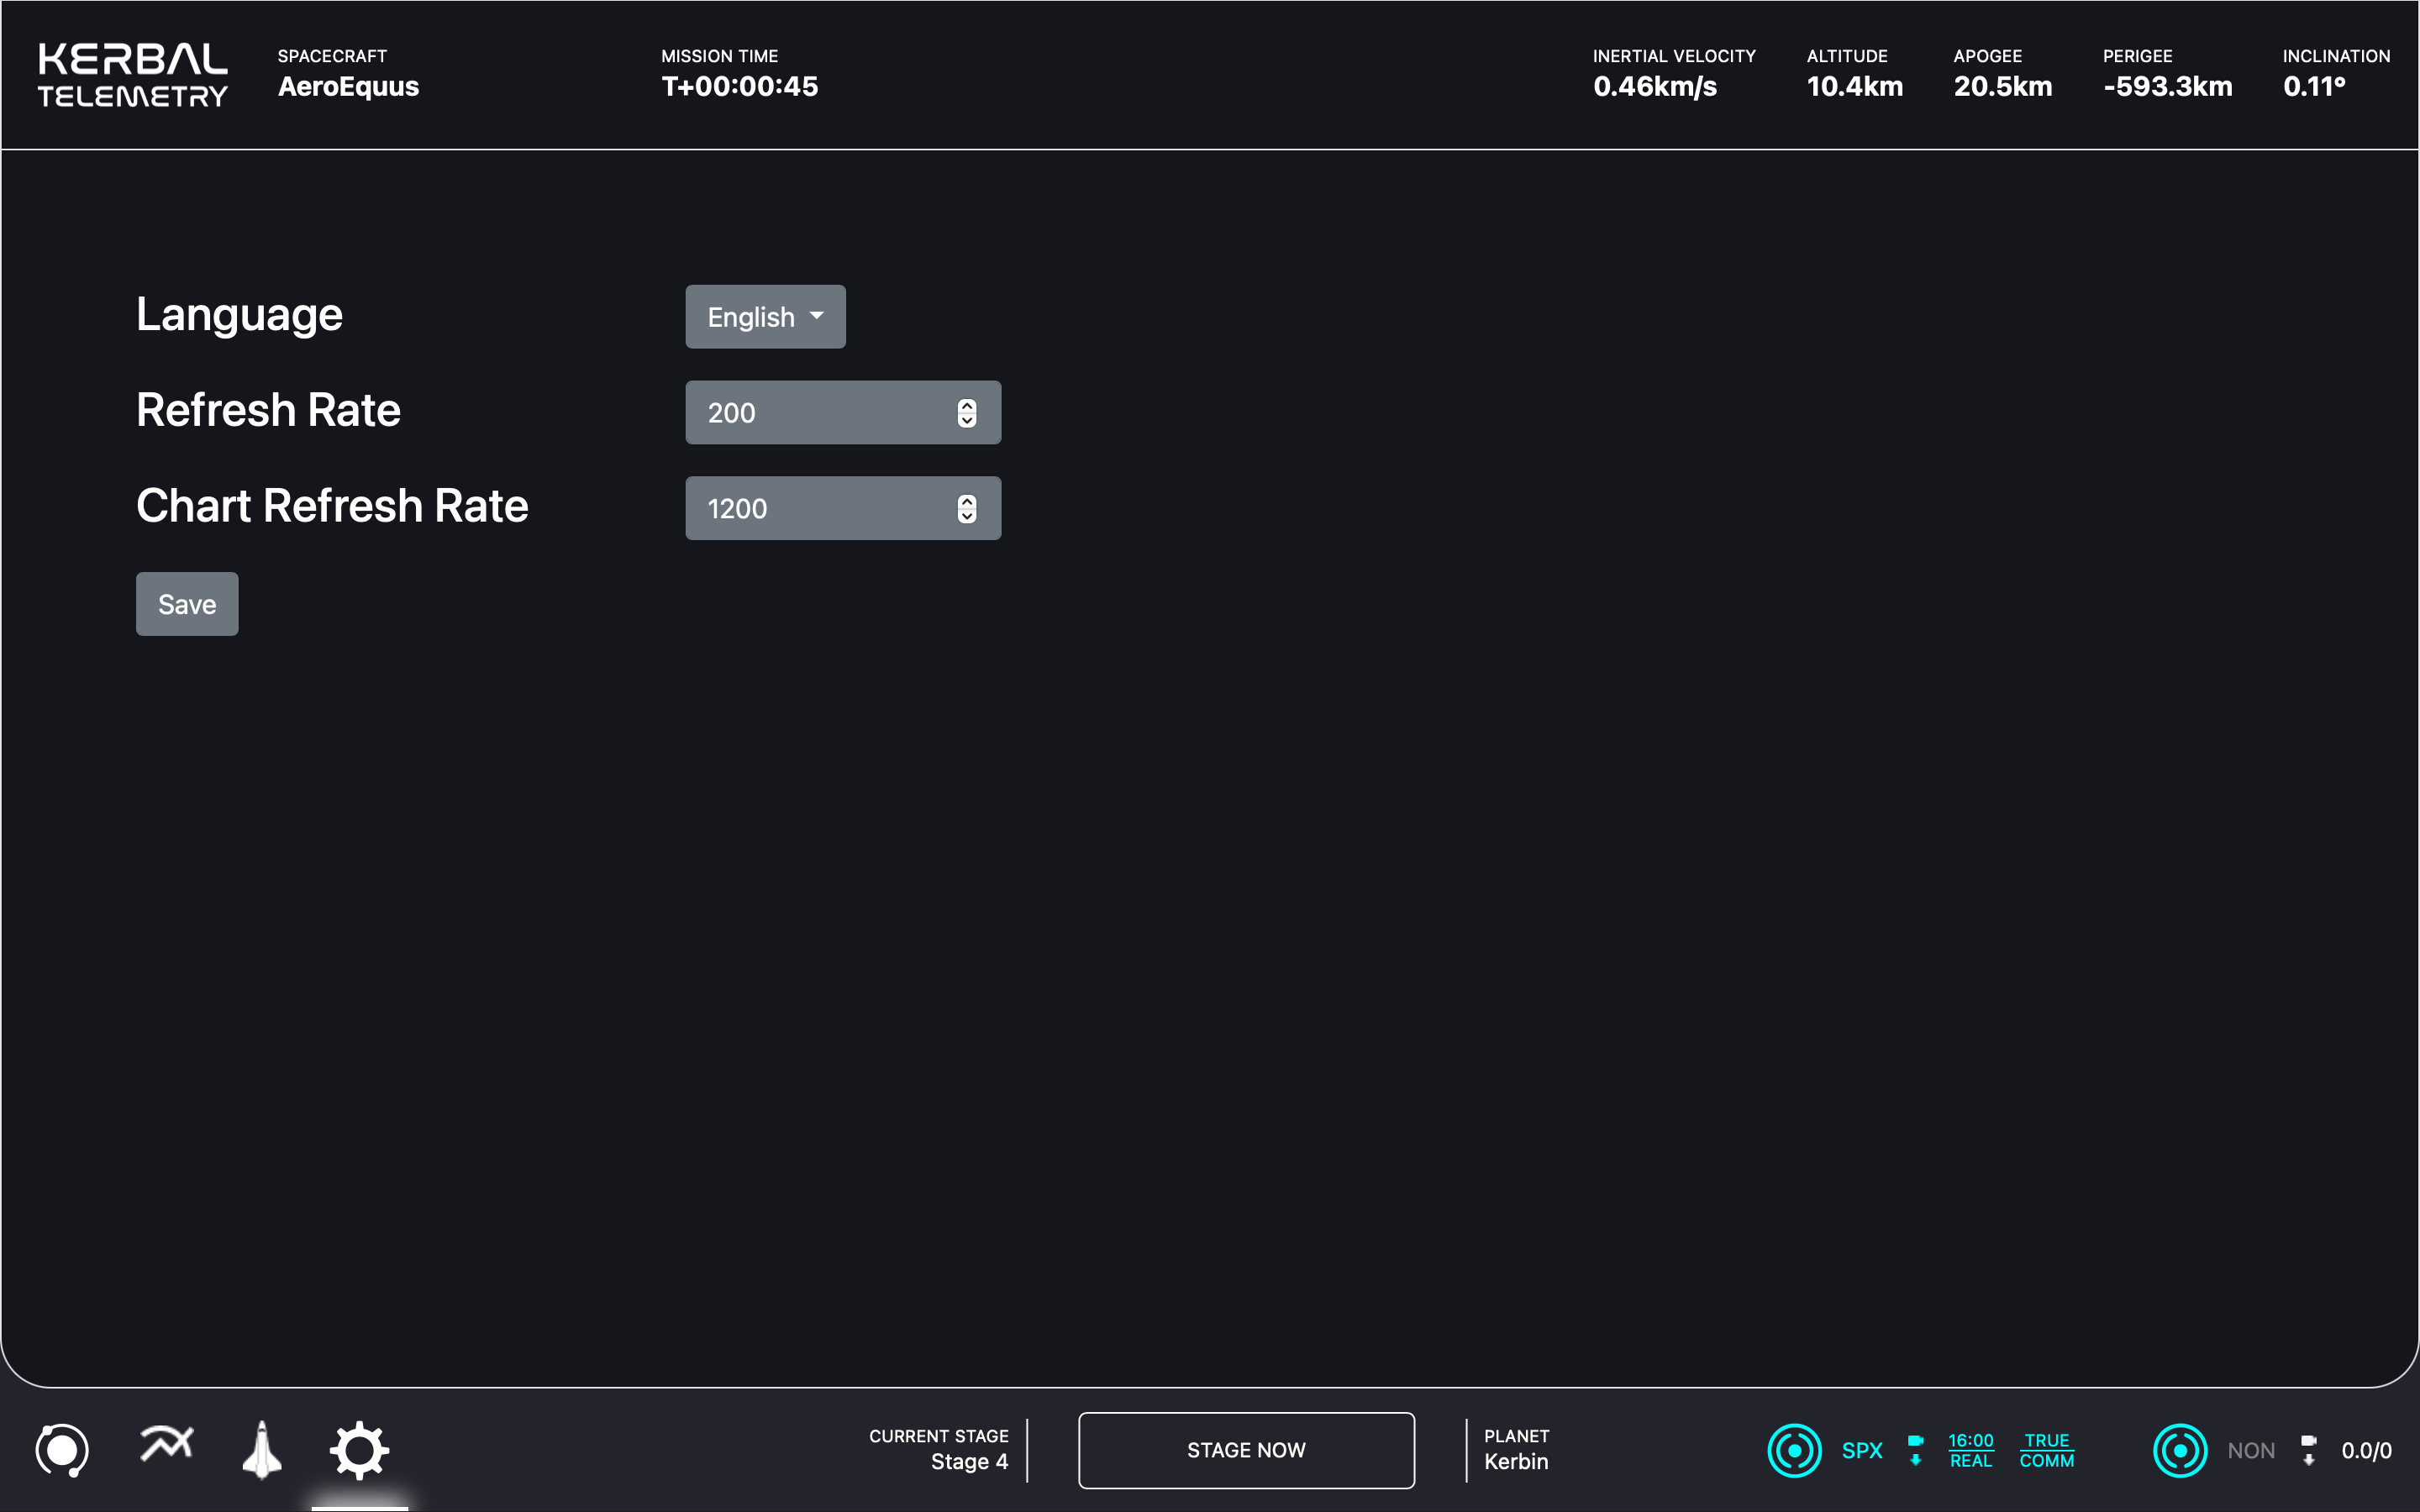Open the orbit view icon
The image size is (2420, 1512).
pos(62,1450)
